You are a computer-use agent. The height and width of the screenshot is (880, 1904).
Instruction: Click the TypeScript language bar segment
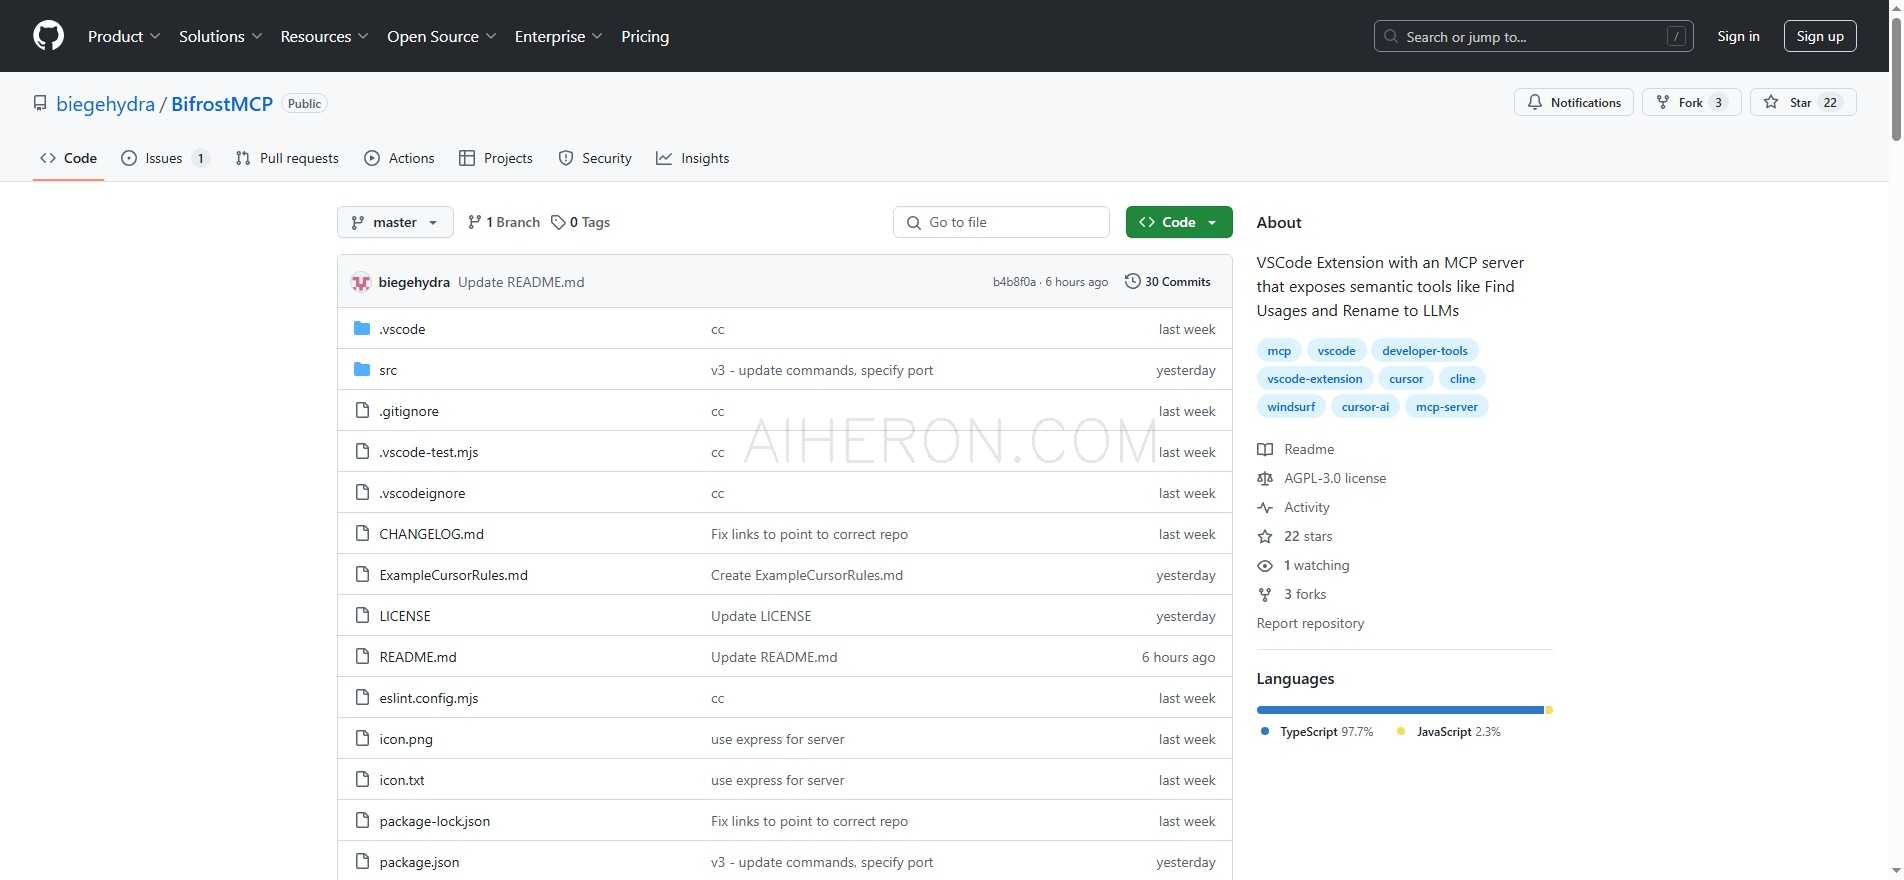1400,710
